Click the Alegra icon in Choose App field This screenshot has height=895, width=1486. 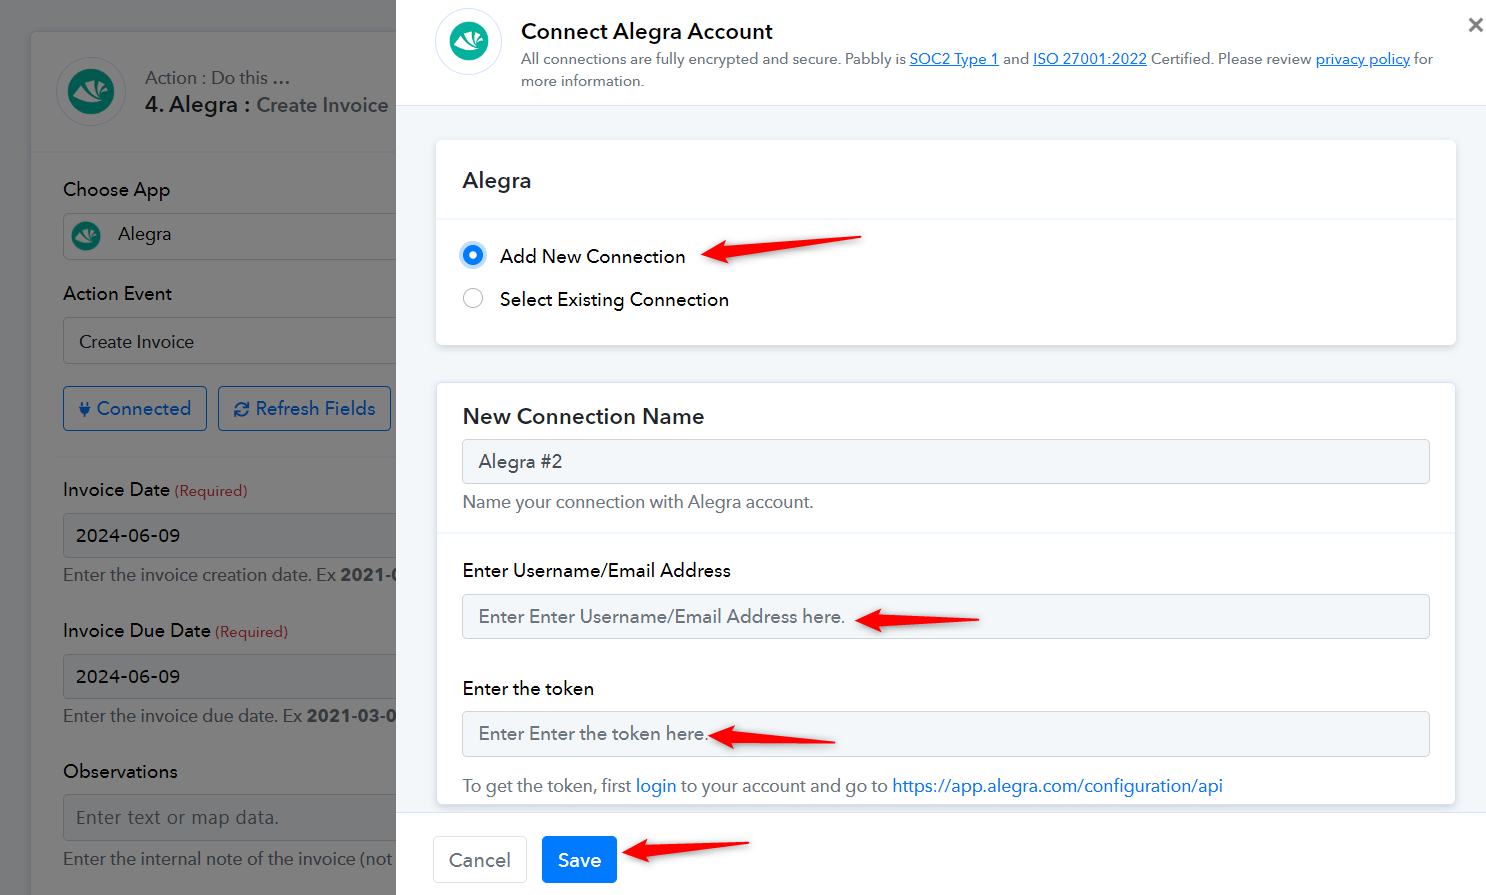(86, 236)
